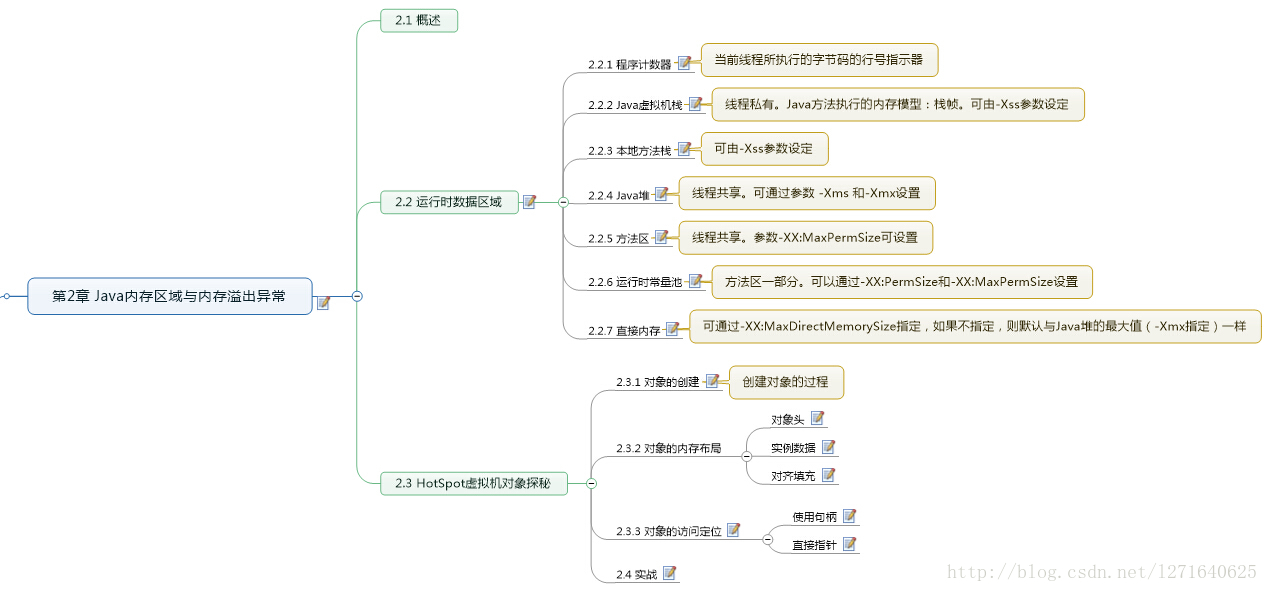The width and height of the screenshot is (1268, 592).
Task: Select subtopic 2.2.7 直接内存
Action: tap(624, 330)
